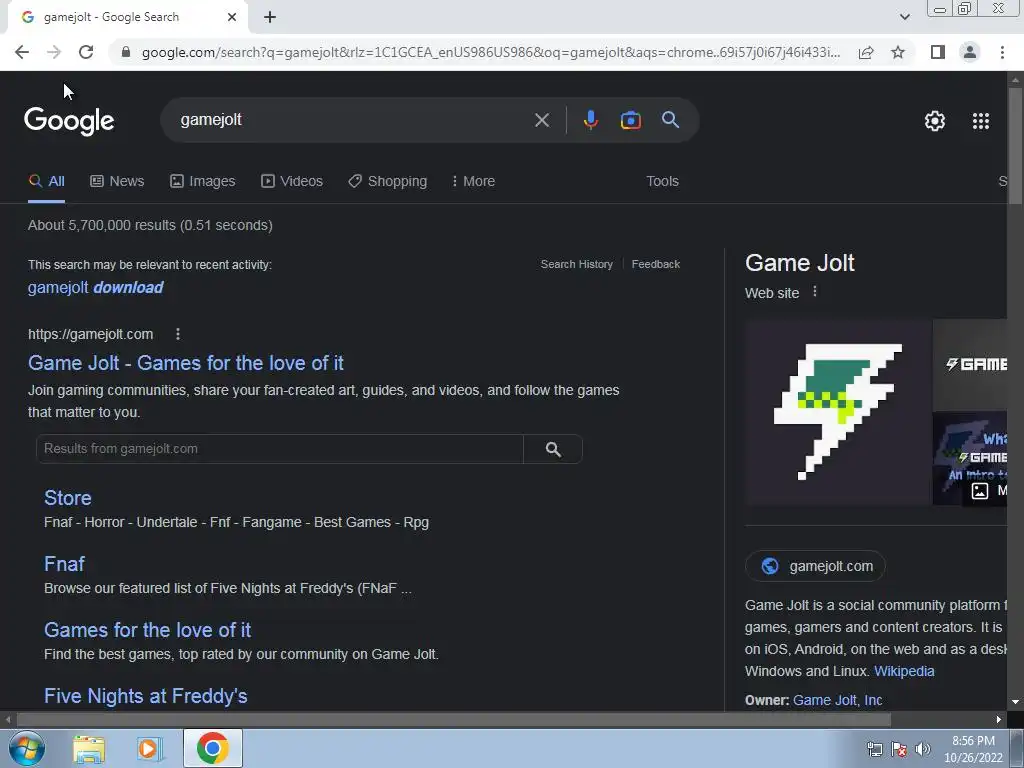Go to the Google home logo

[x=69, y=121]
